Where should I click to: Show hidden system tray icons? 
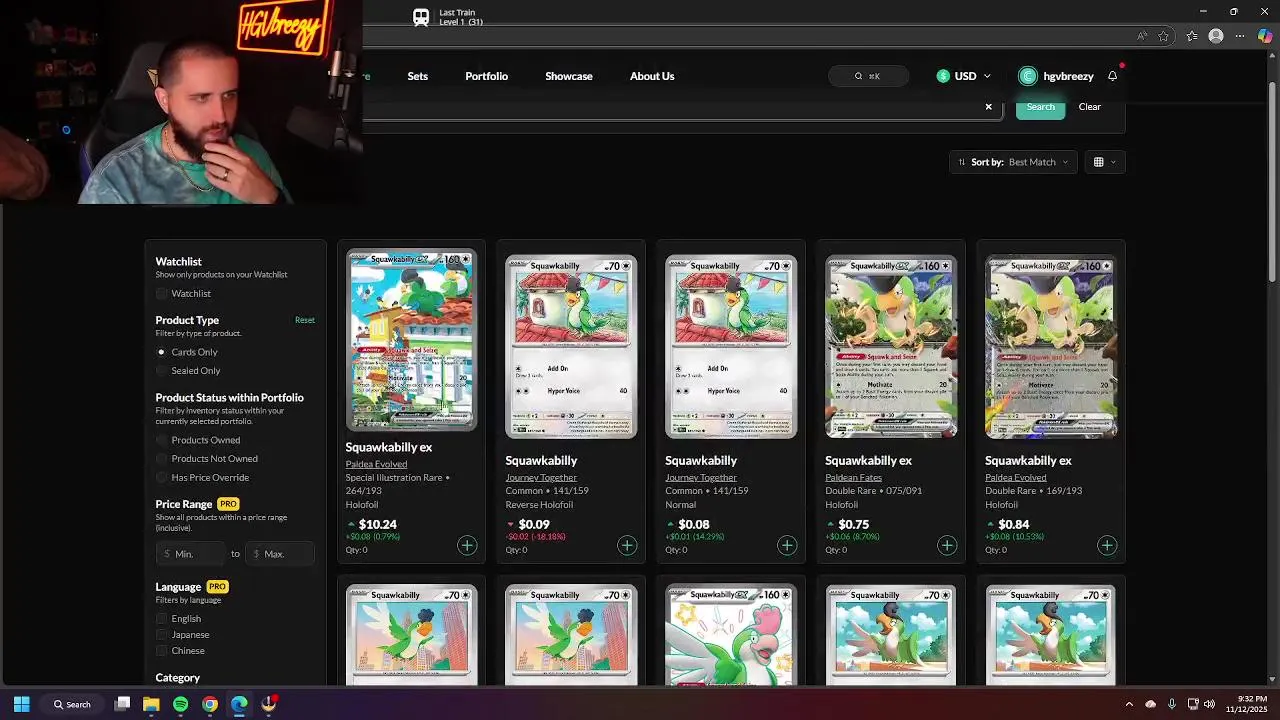click(1129, 704)
